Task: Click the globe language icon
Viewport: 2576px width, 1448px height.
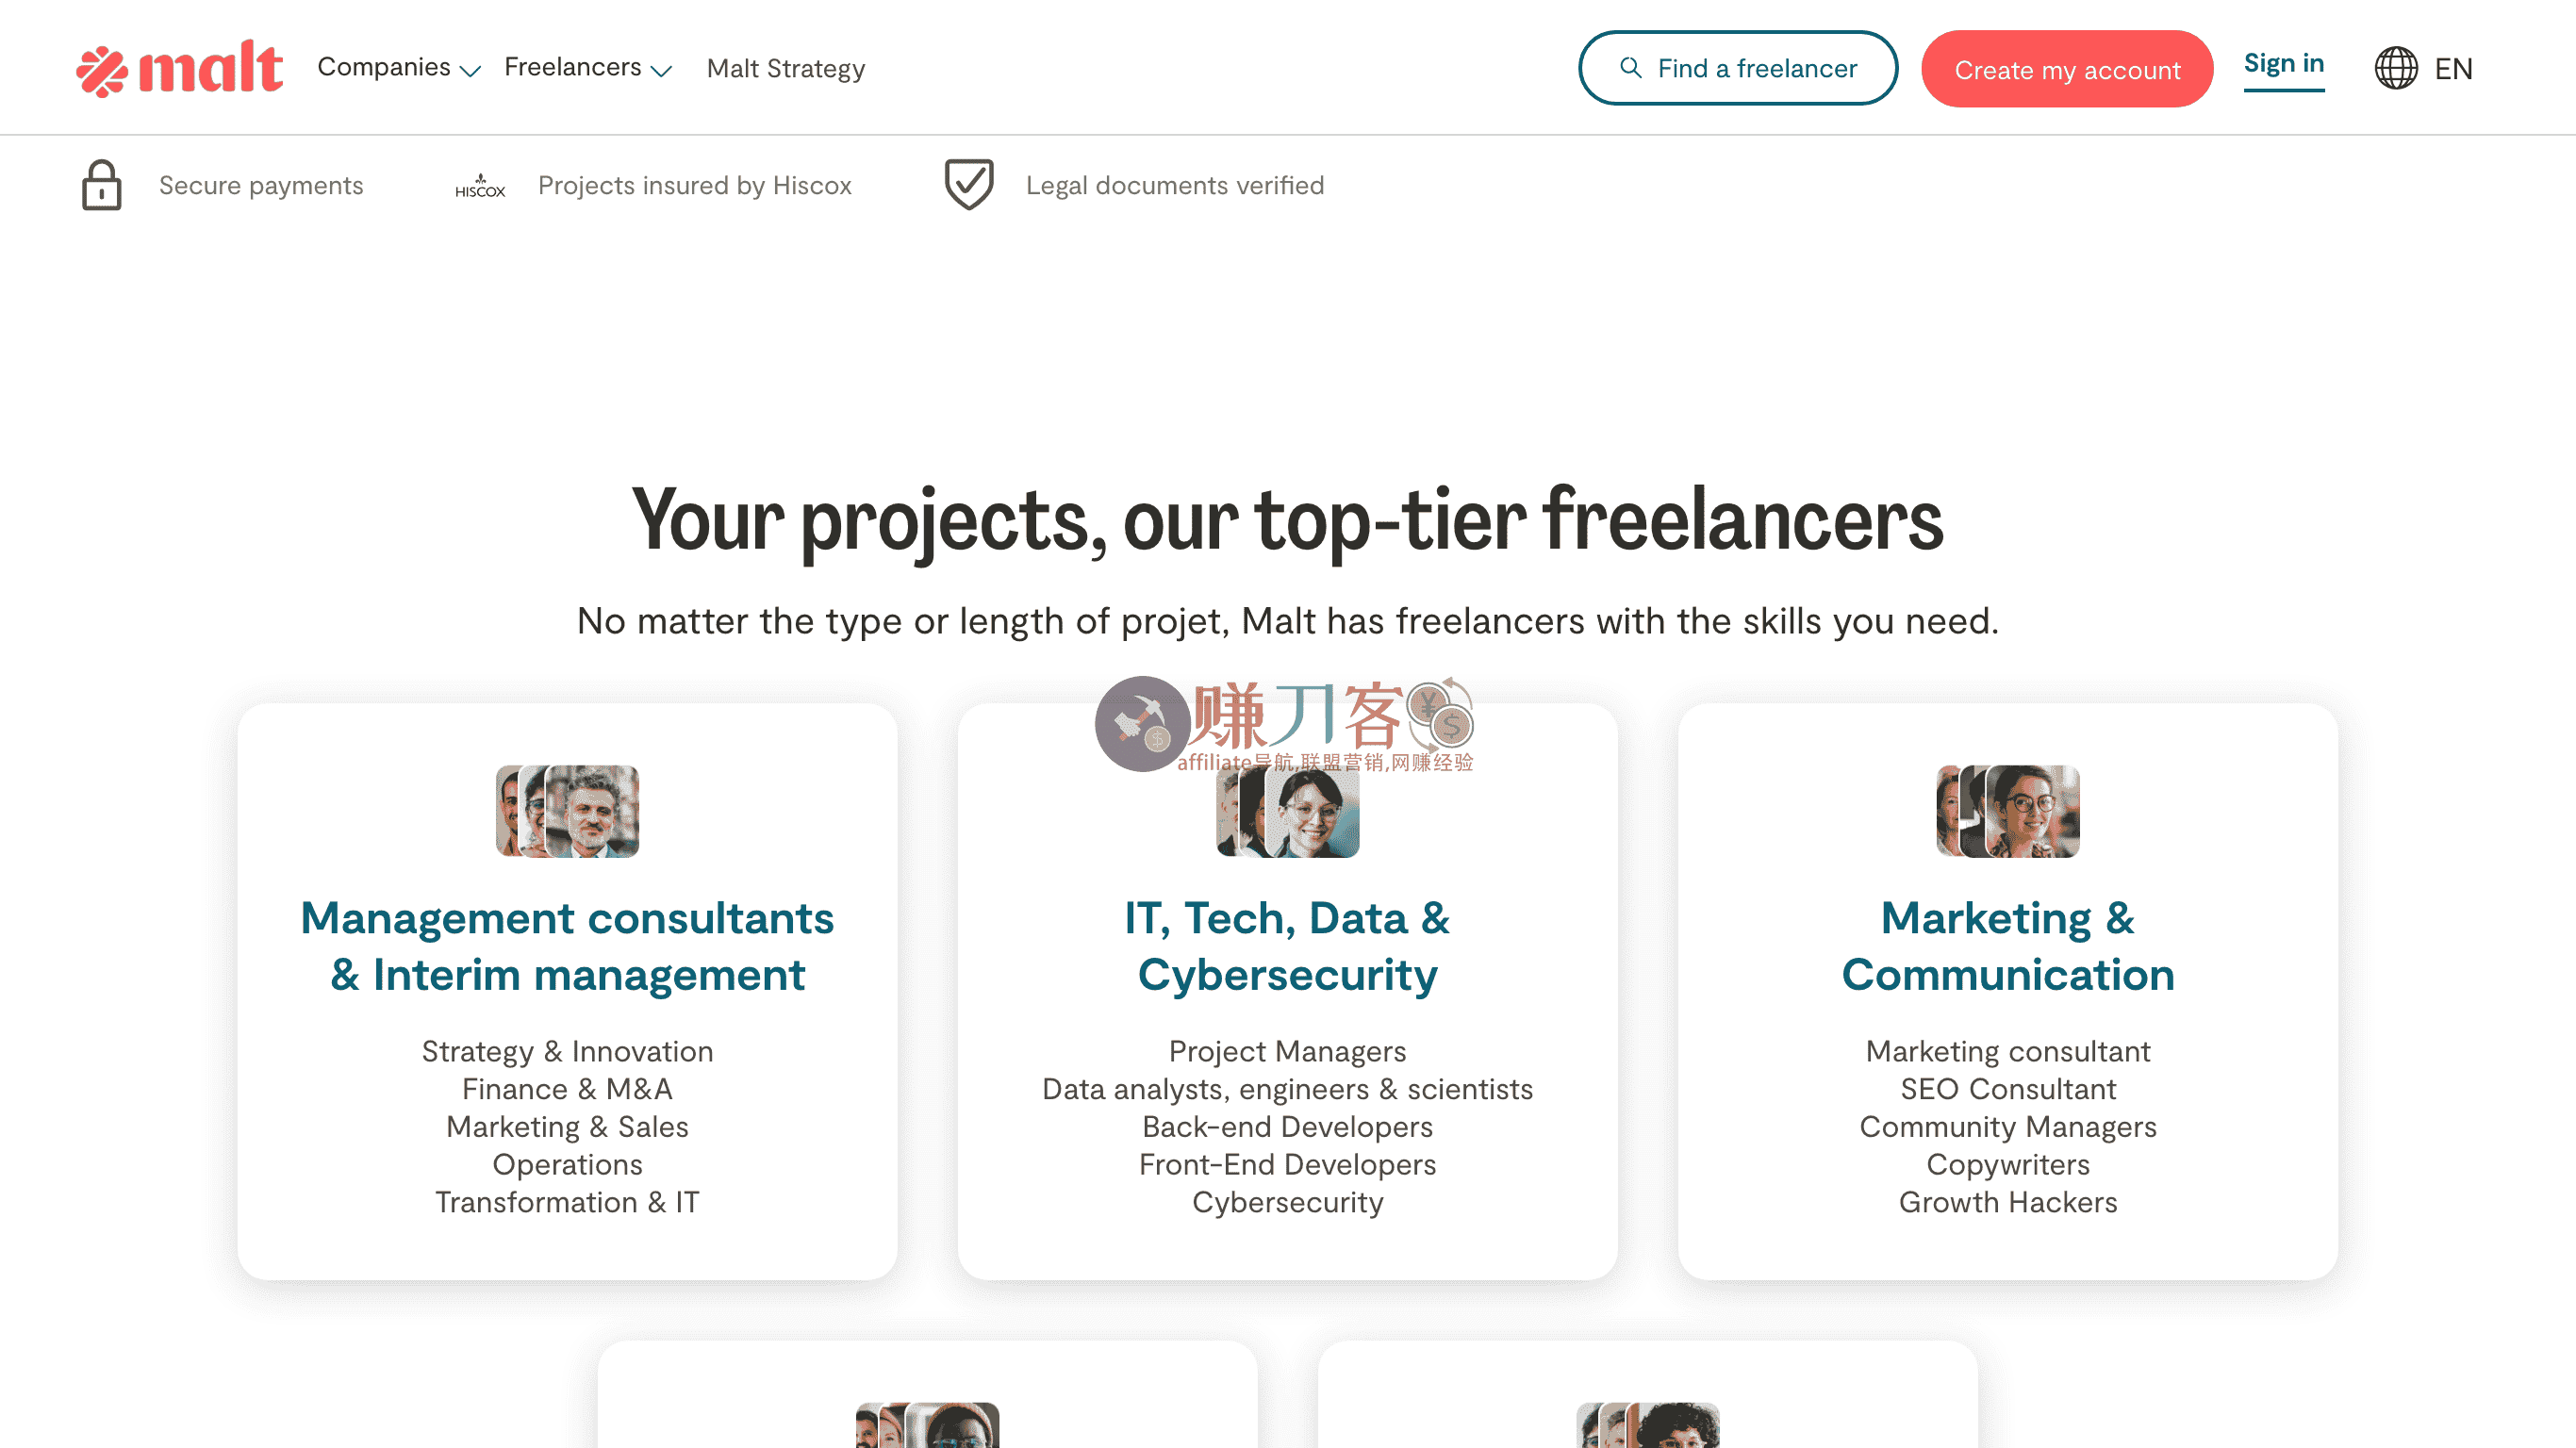Action: pos(2396,68)
